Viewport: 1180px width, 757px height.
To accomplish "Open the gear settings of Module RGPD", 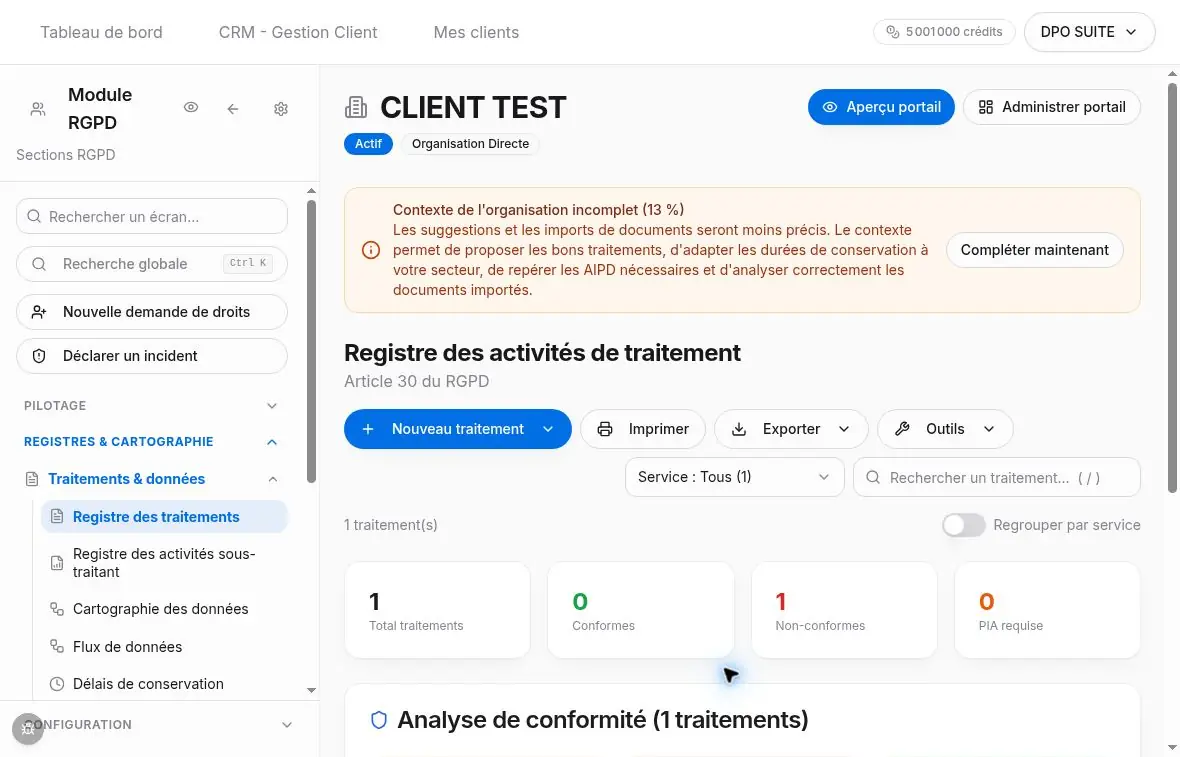I will pos(281,109).
